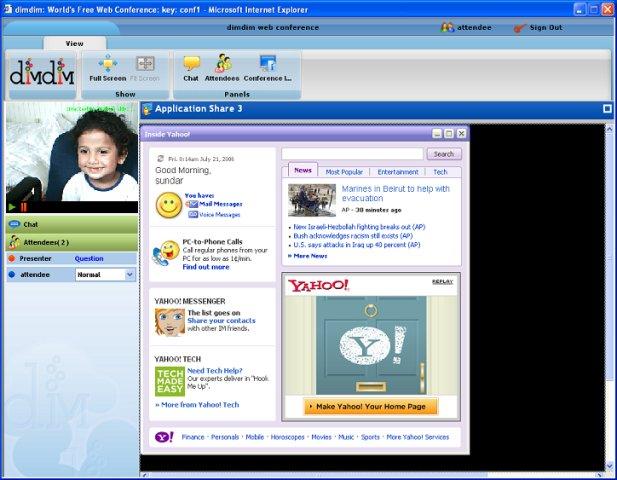Screen dimensions: 617x480
Task: Pause the webcam video
Action: 24,207
